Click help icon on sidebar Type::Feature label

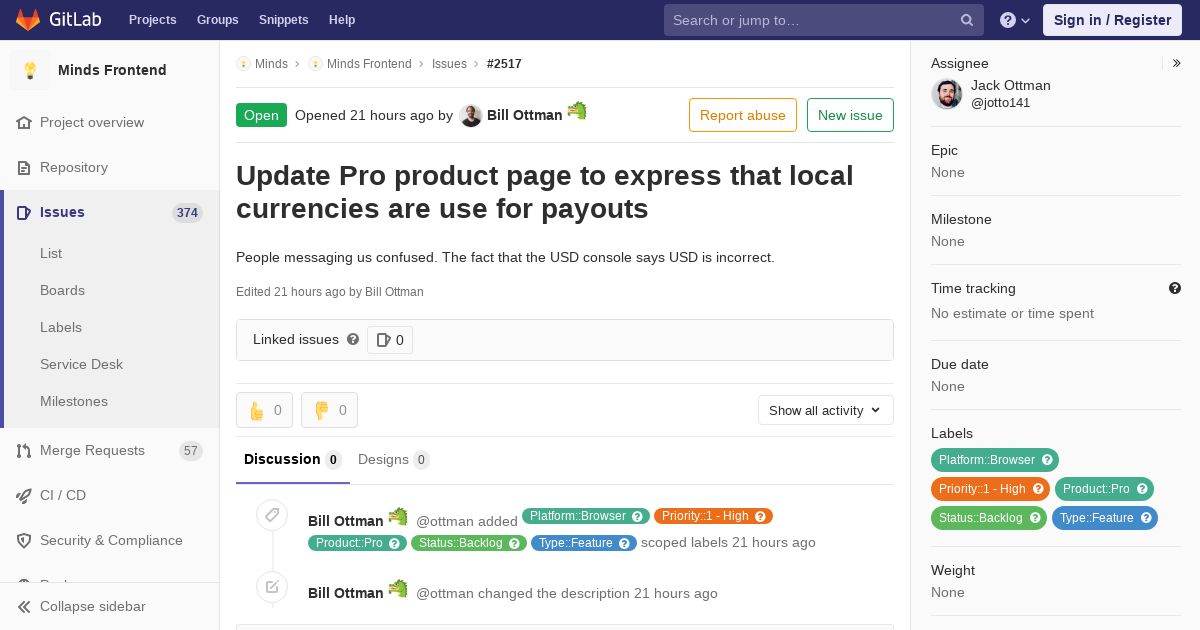[x=1146, y=518]
